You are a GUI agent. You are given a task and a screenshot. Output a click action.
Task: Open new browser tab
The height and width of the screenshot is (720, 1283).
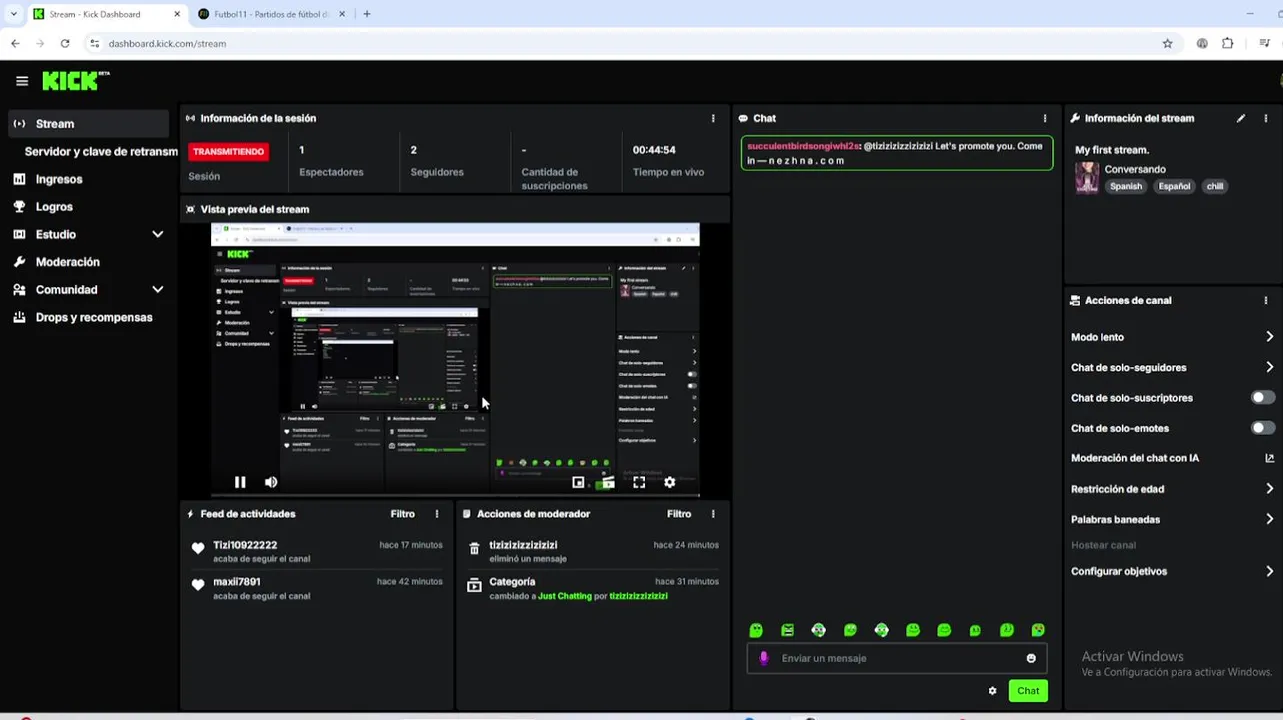pos(367,14)
